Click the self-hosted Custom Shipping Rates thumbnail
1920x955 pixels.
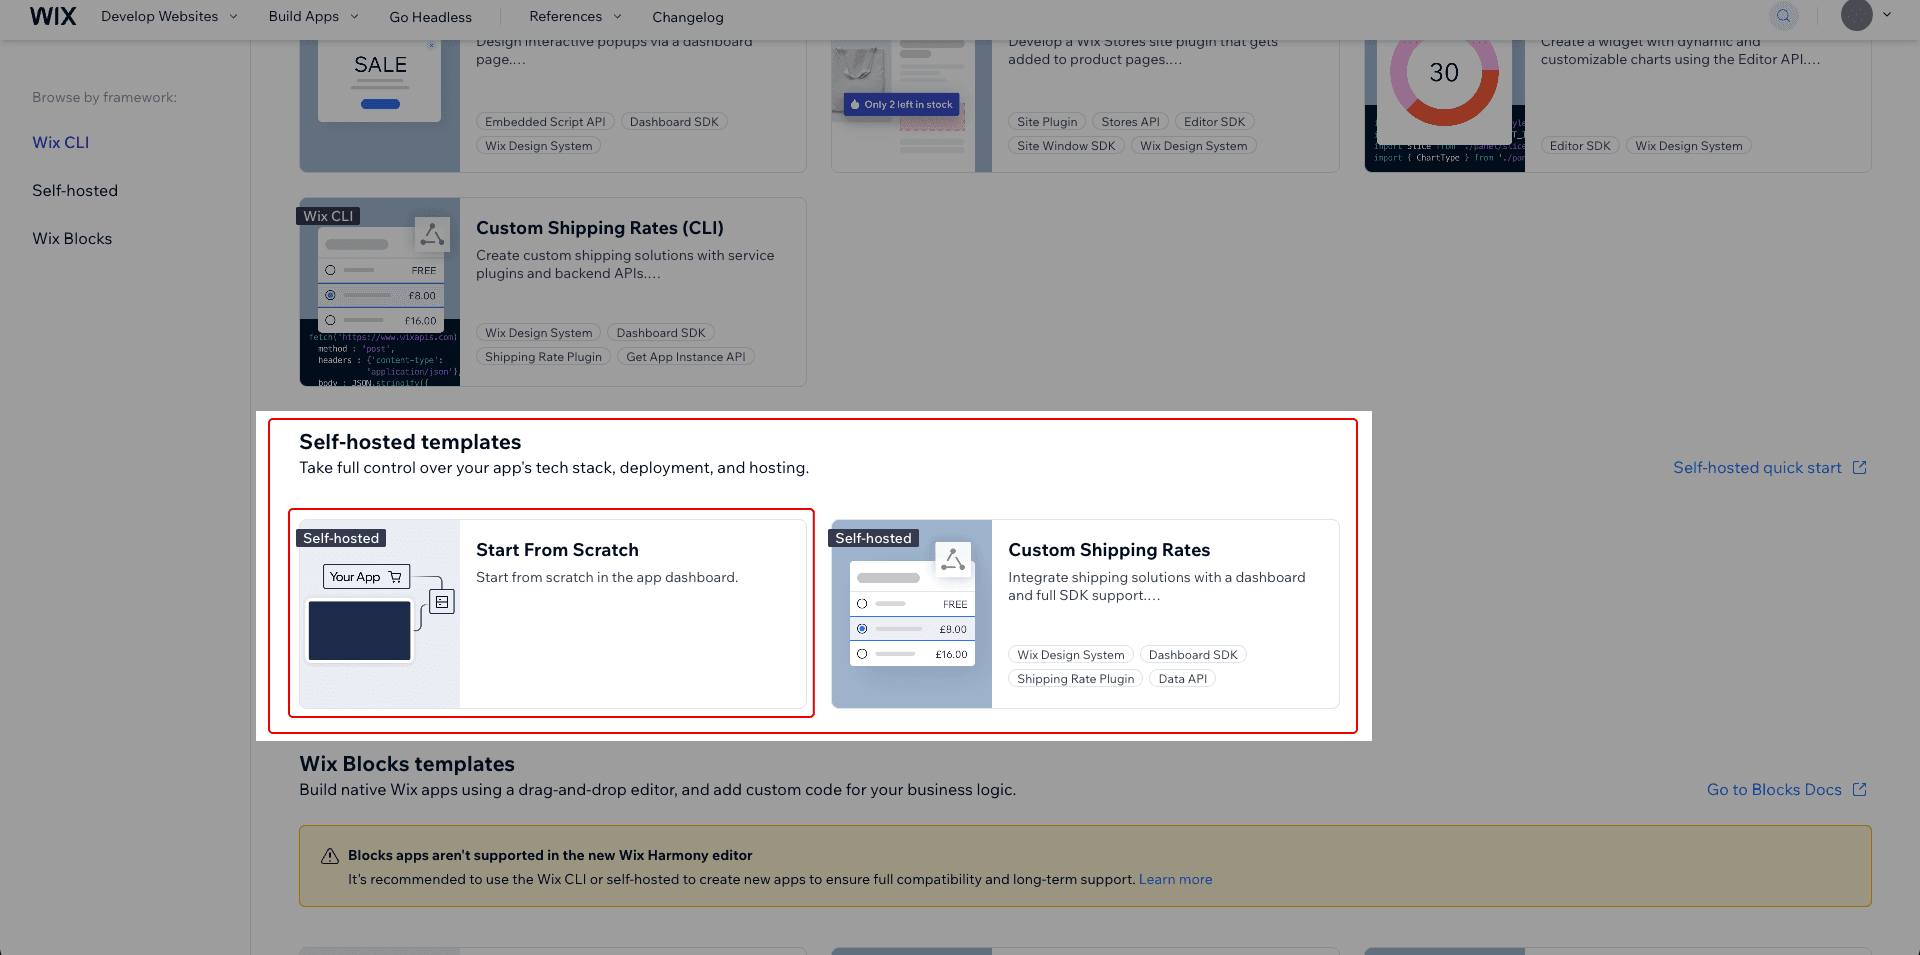pyautogui.click(x=911, y=614)
